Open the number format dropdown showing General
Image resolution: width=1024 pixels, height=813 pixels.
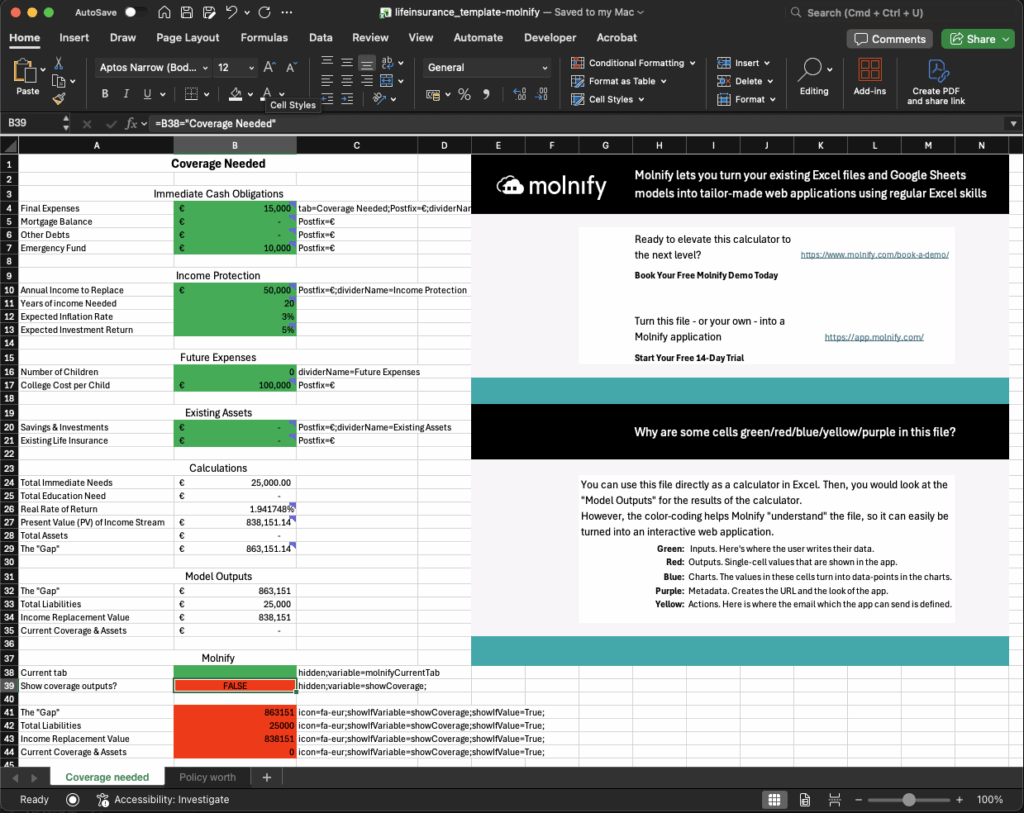tap(485, 68)
